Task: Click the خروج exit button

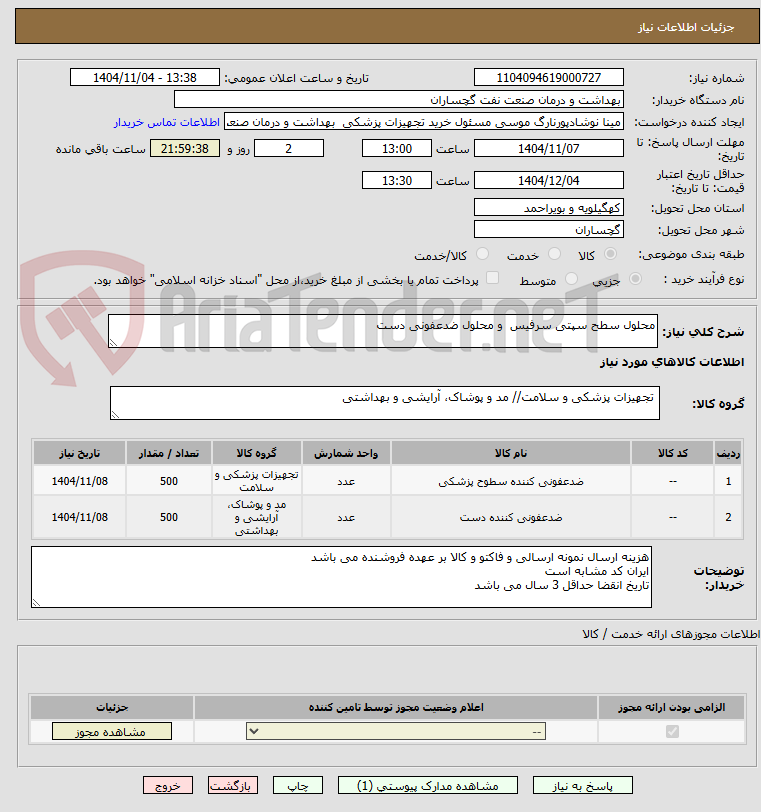Action: [x=168, y=785]
